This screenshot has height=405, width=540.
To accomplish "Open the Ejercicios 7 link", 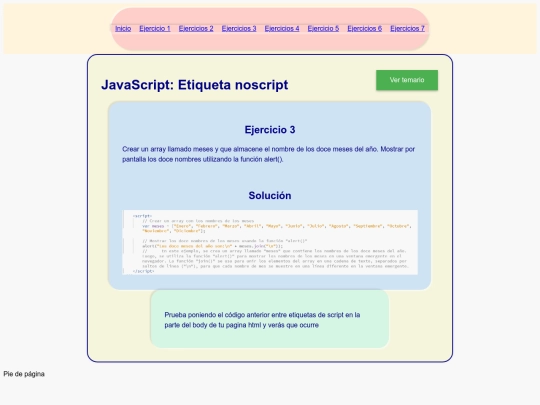I will point(407,29).
